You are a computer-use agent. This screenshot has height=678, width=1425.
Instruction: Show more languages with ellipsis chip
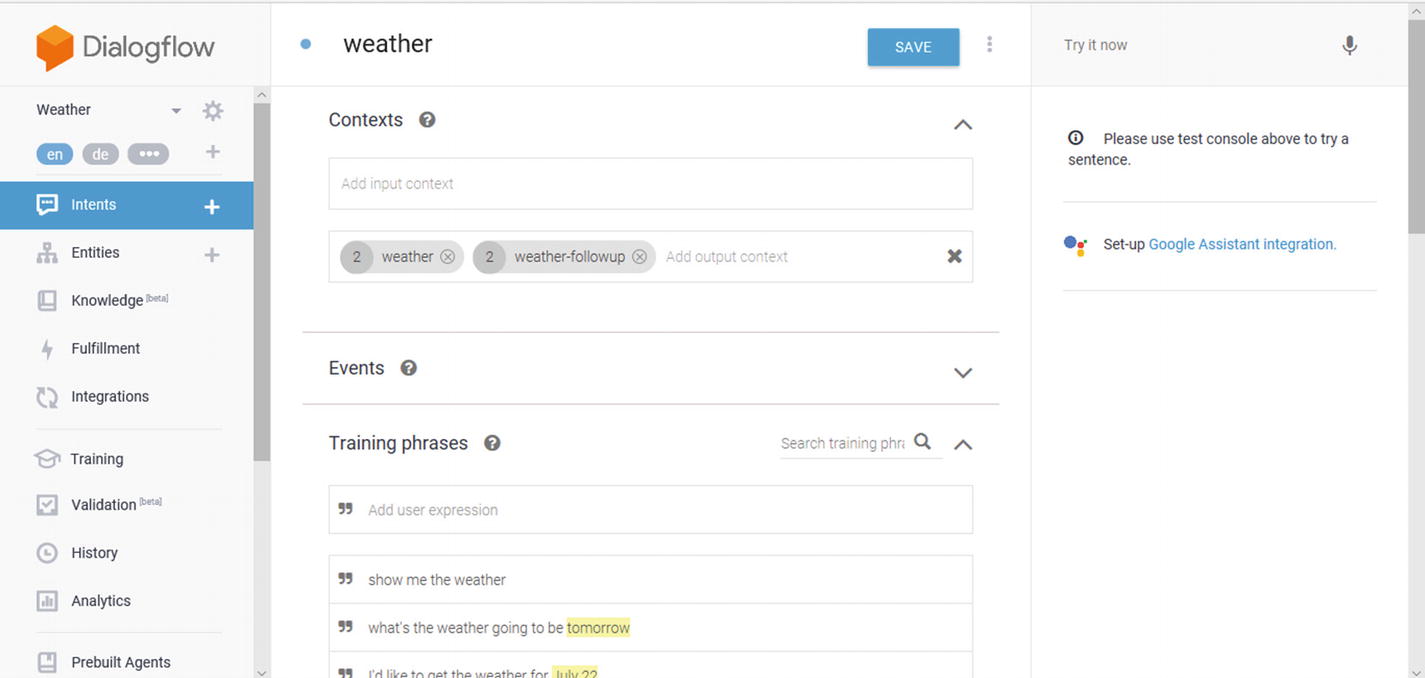coord(148,154)
